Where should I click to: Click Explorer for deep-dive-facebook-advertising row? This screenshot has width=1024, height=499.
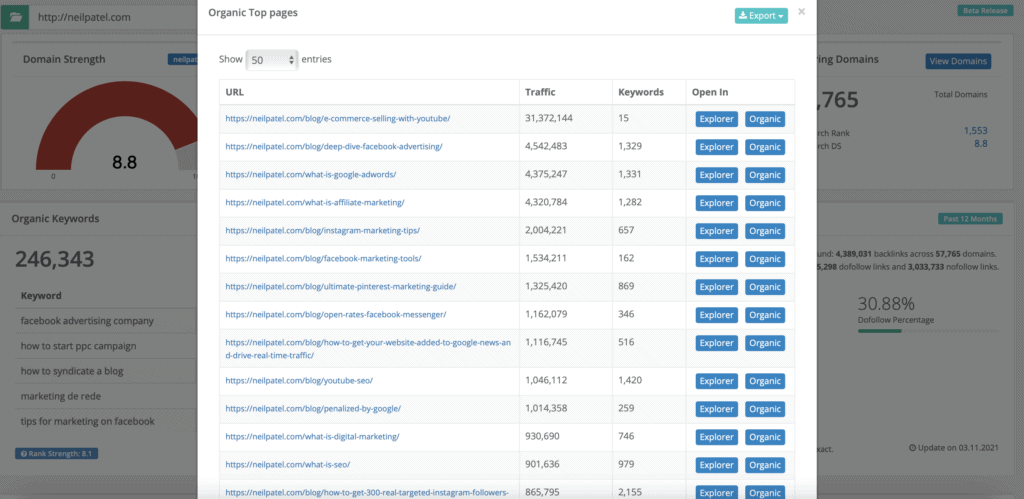pos(716,147)
